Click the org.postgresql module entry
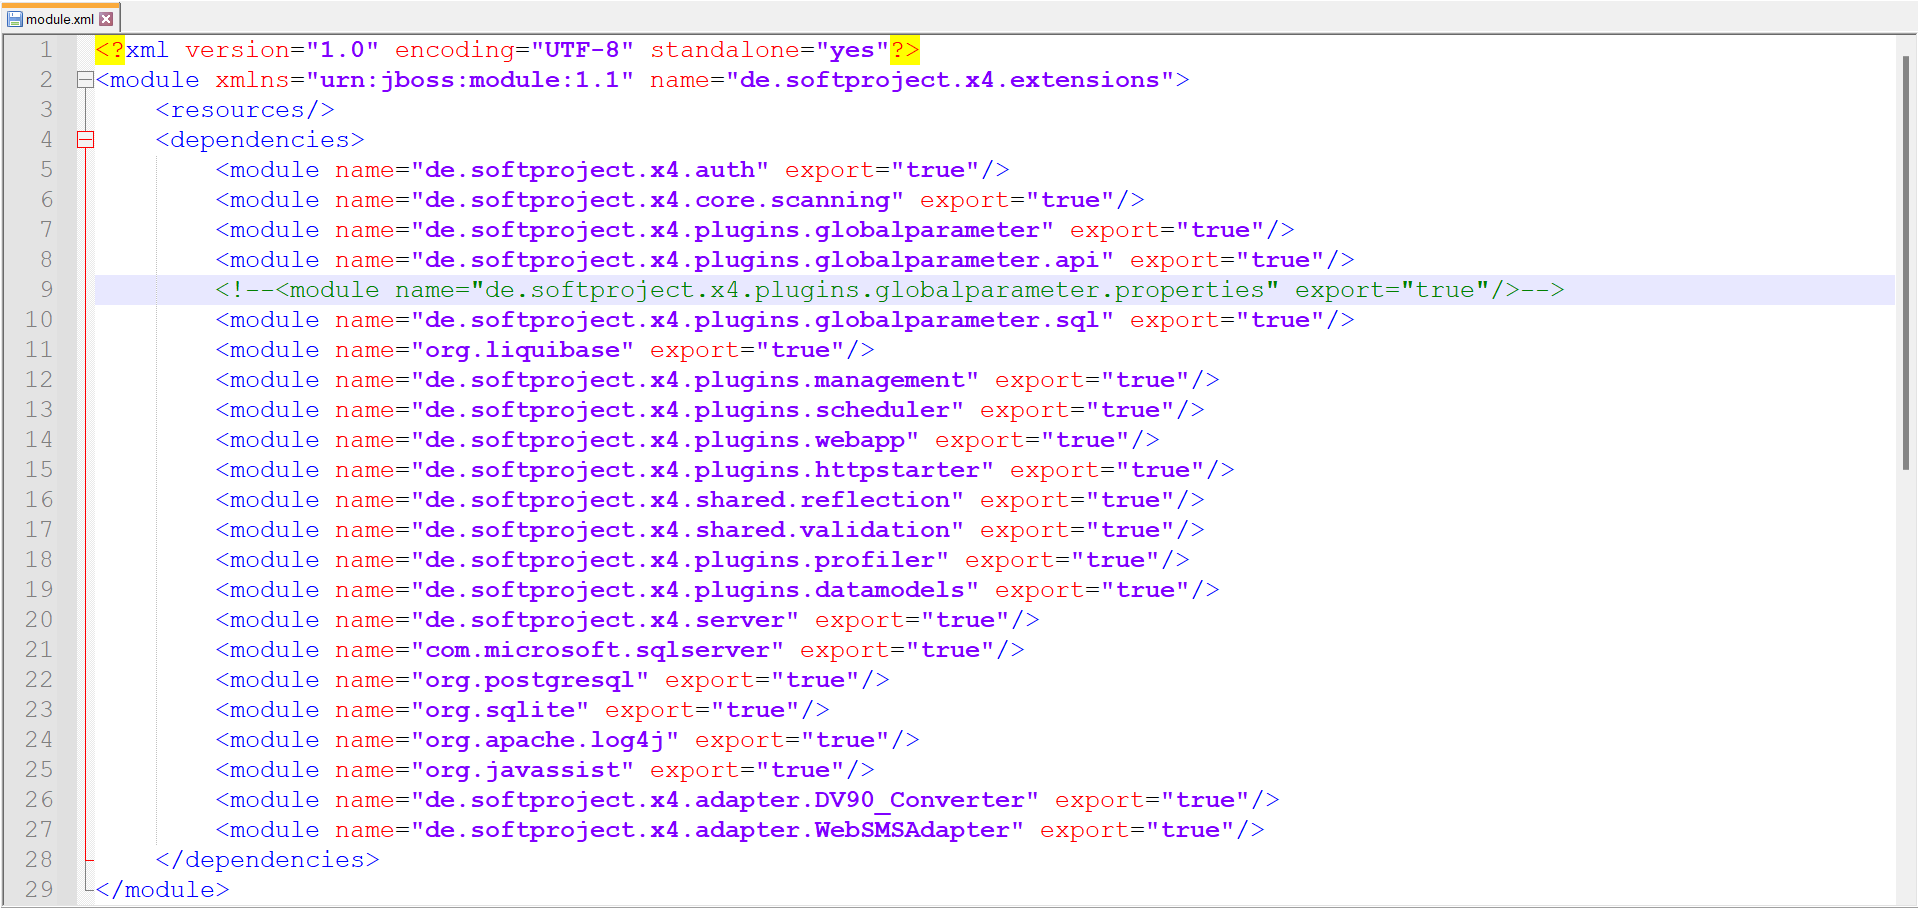The height and width of the screenshot is (908, 1918). pyautogui.click(x=550, y=679)
